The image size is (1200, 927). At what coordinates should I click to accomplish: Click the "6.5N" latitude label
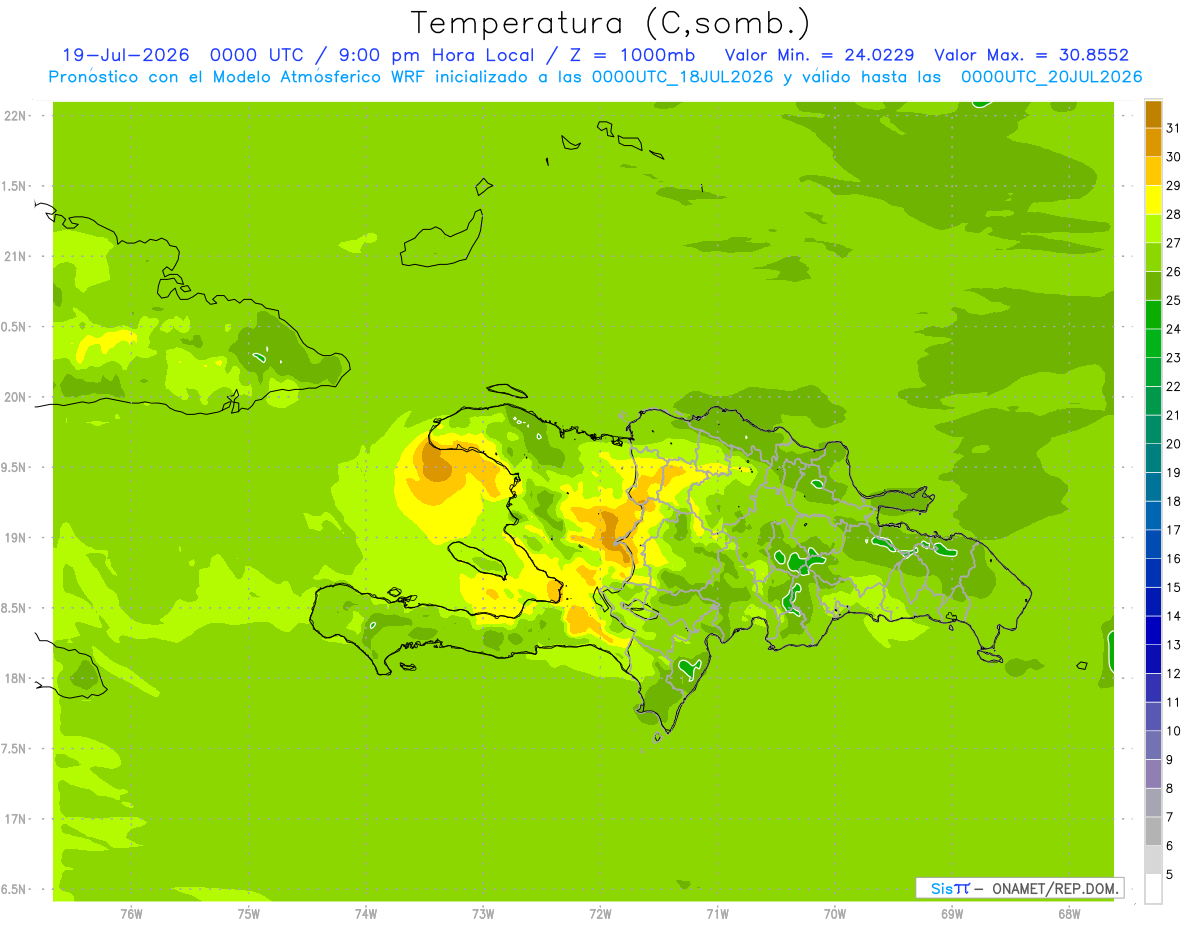(x=15, y=889)
